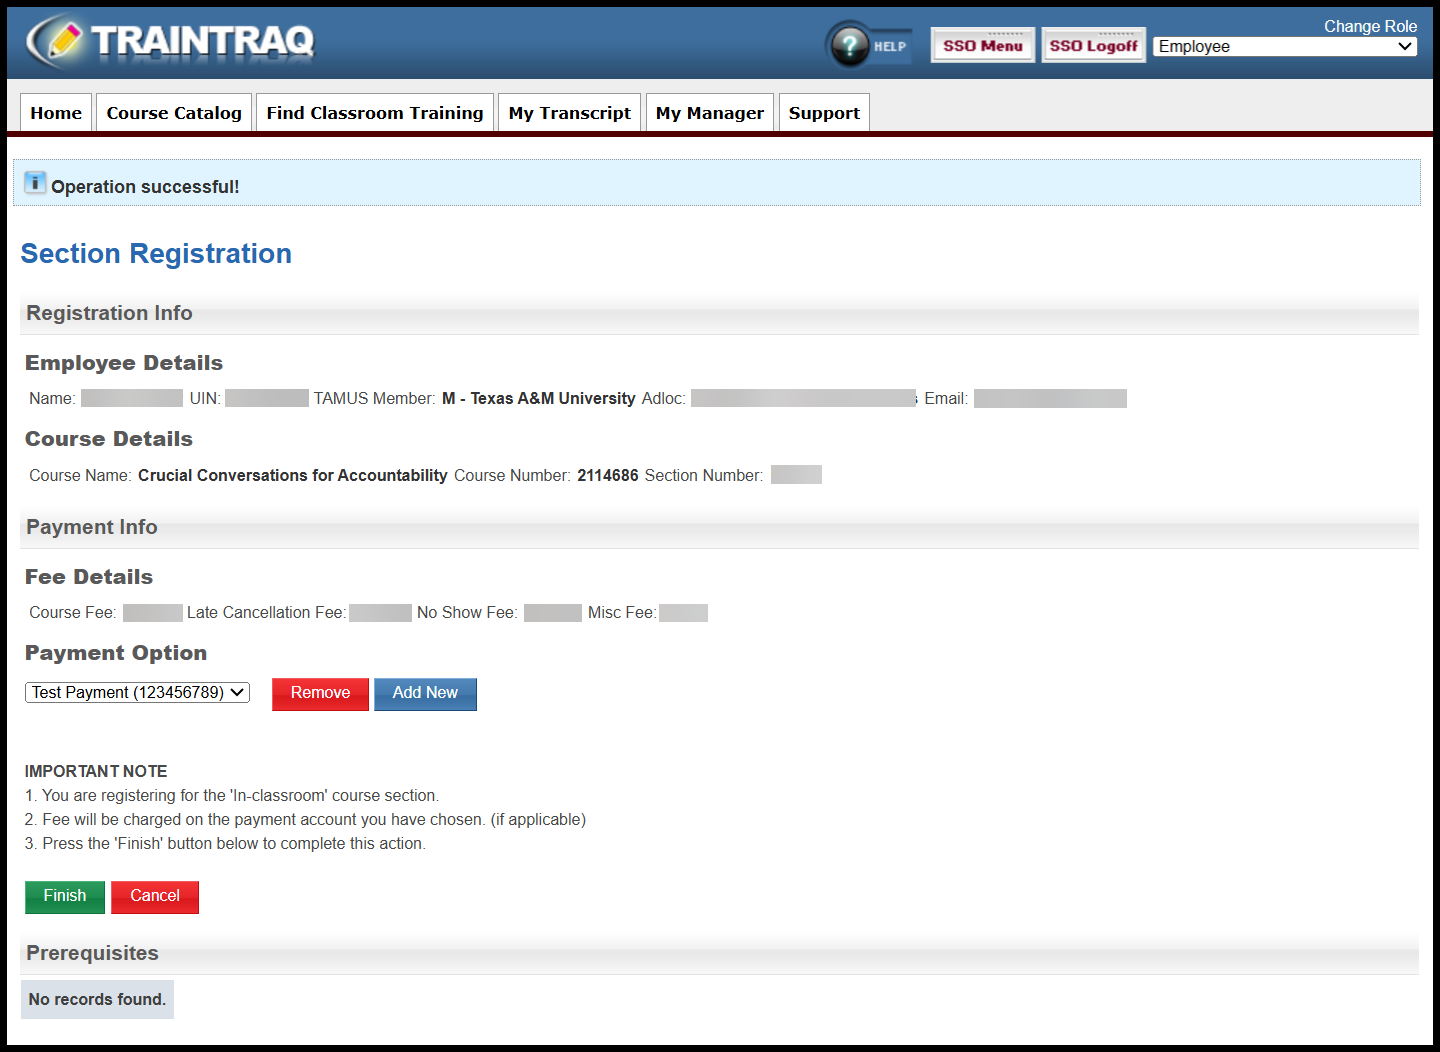
Task: Click the info icon beside 'Operation successful!'
Action: click(36, 182)
